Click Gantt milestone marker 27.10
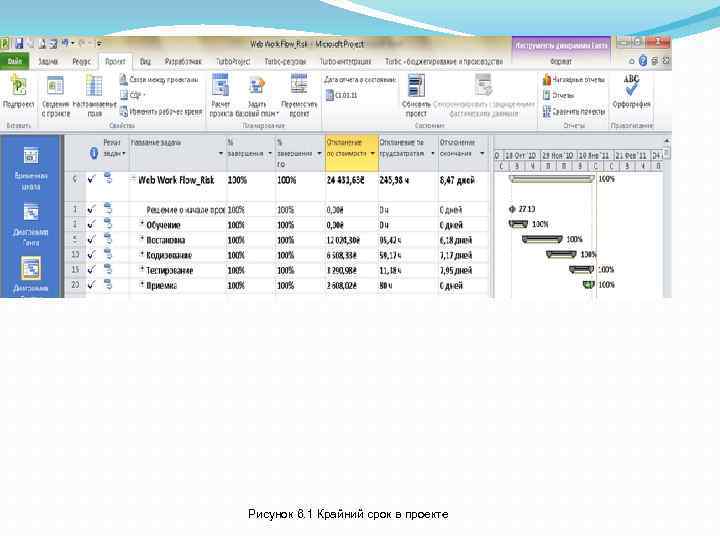 tap(512, 209)
